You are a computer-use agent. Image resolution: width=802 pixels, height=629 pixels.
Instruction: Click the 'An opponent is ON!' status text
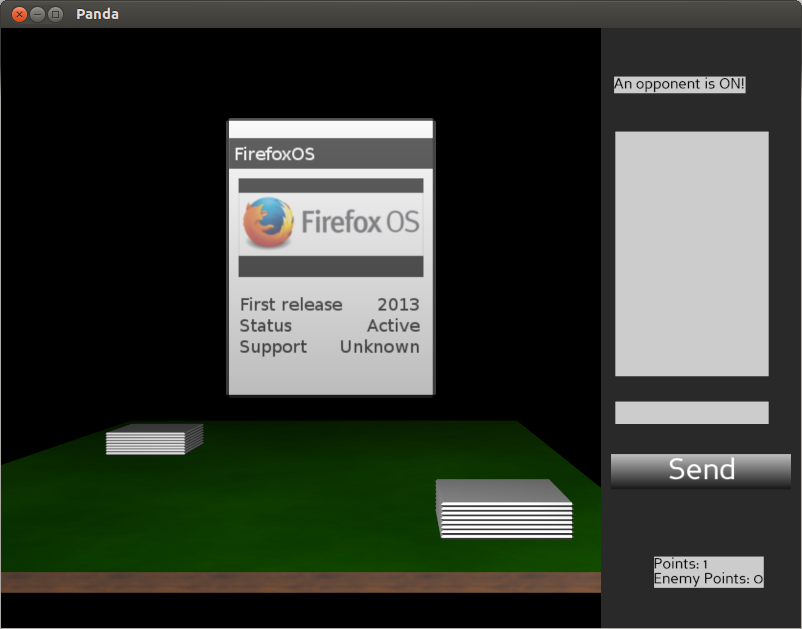click(679, 84)
